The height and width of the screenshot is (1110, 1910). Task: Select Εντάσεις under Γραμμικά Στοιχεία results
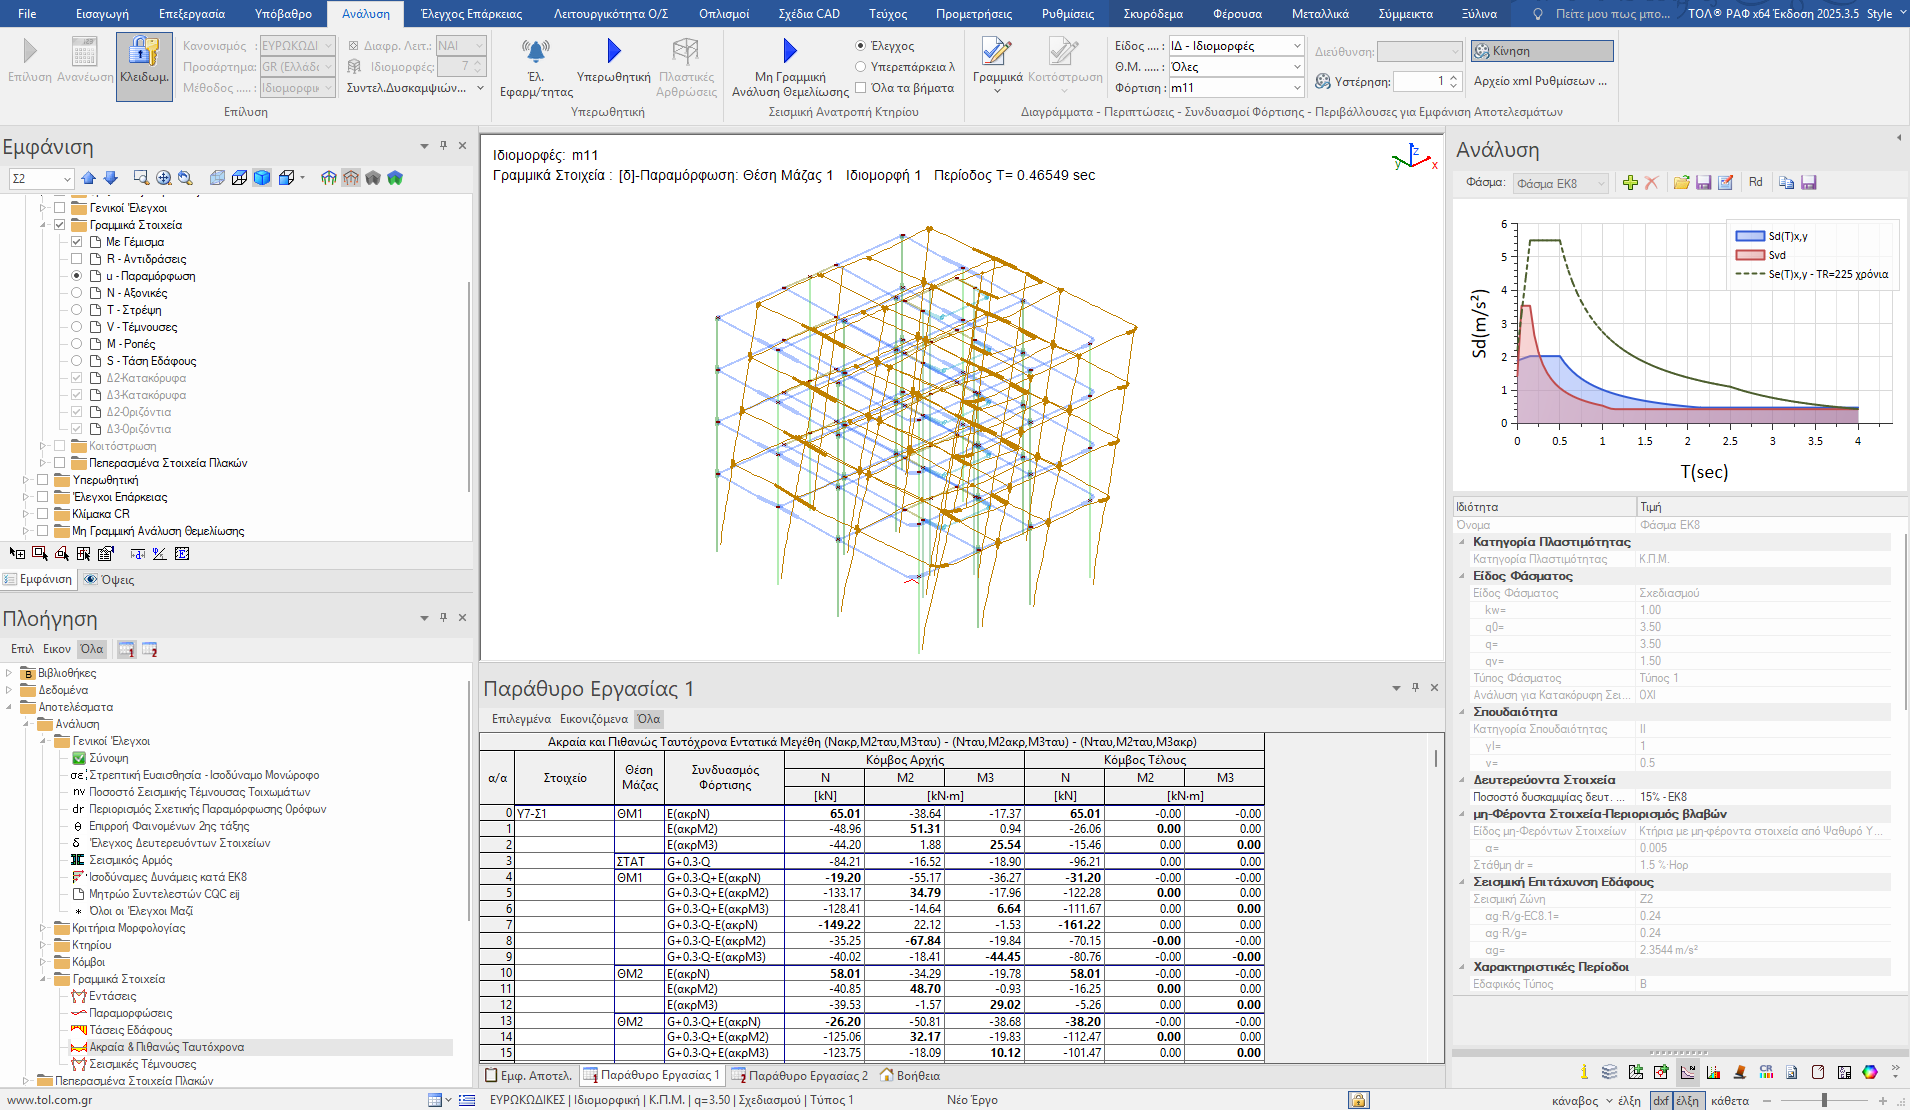(x=112, y=996)
